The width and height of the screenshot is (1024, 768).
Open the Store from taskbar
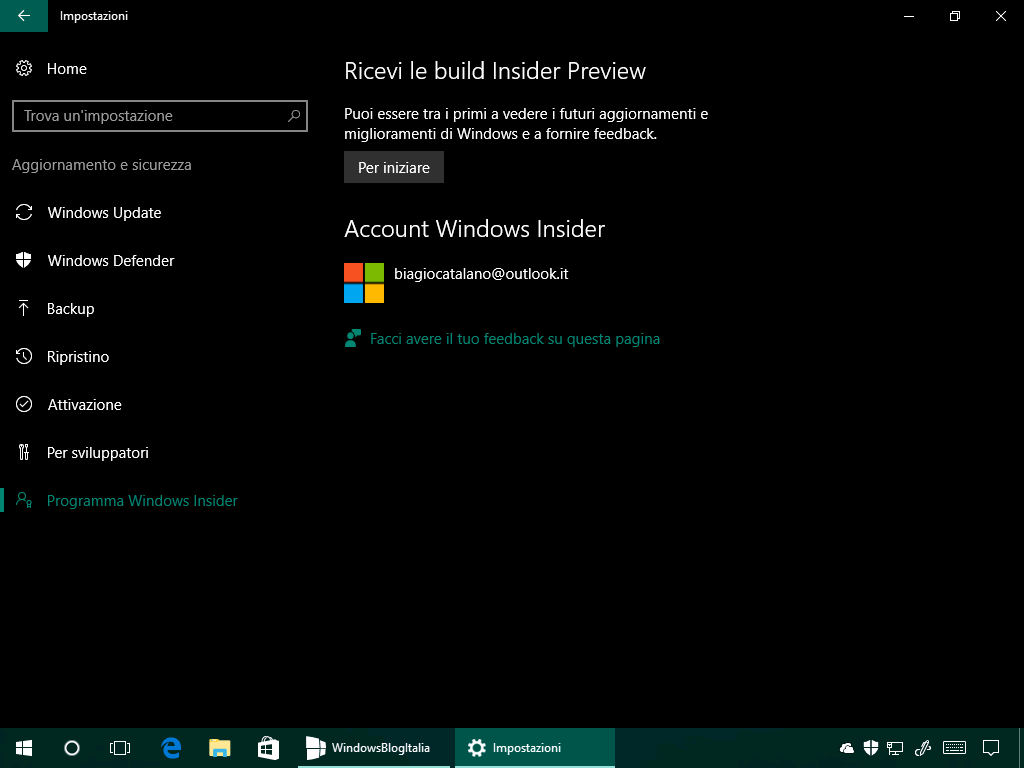tap(268, 748)
